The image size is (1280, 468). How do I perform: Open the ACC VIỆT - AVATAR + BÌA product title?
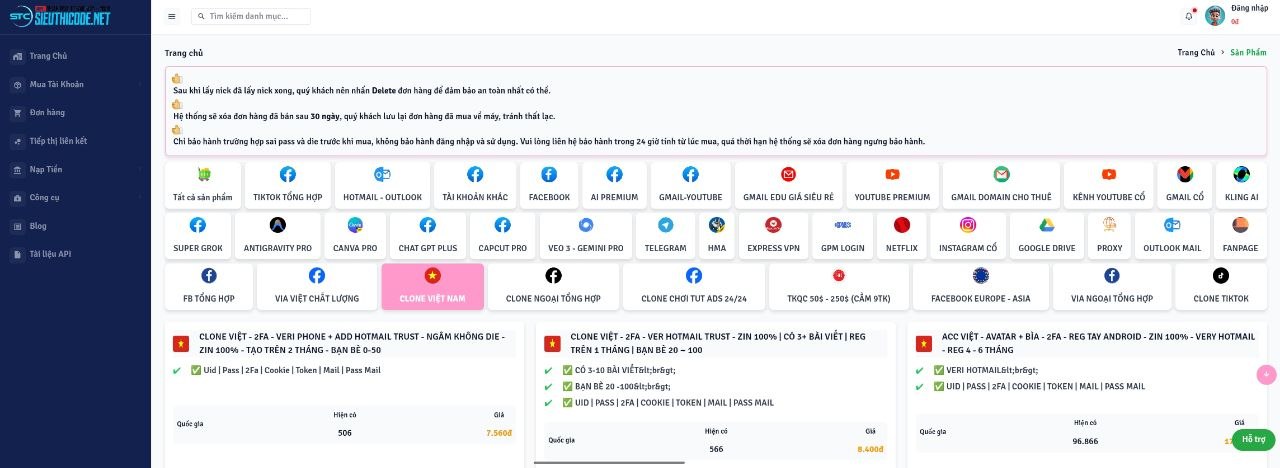1098,343
